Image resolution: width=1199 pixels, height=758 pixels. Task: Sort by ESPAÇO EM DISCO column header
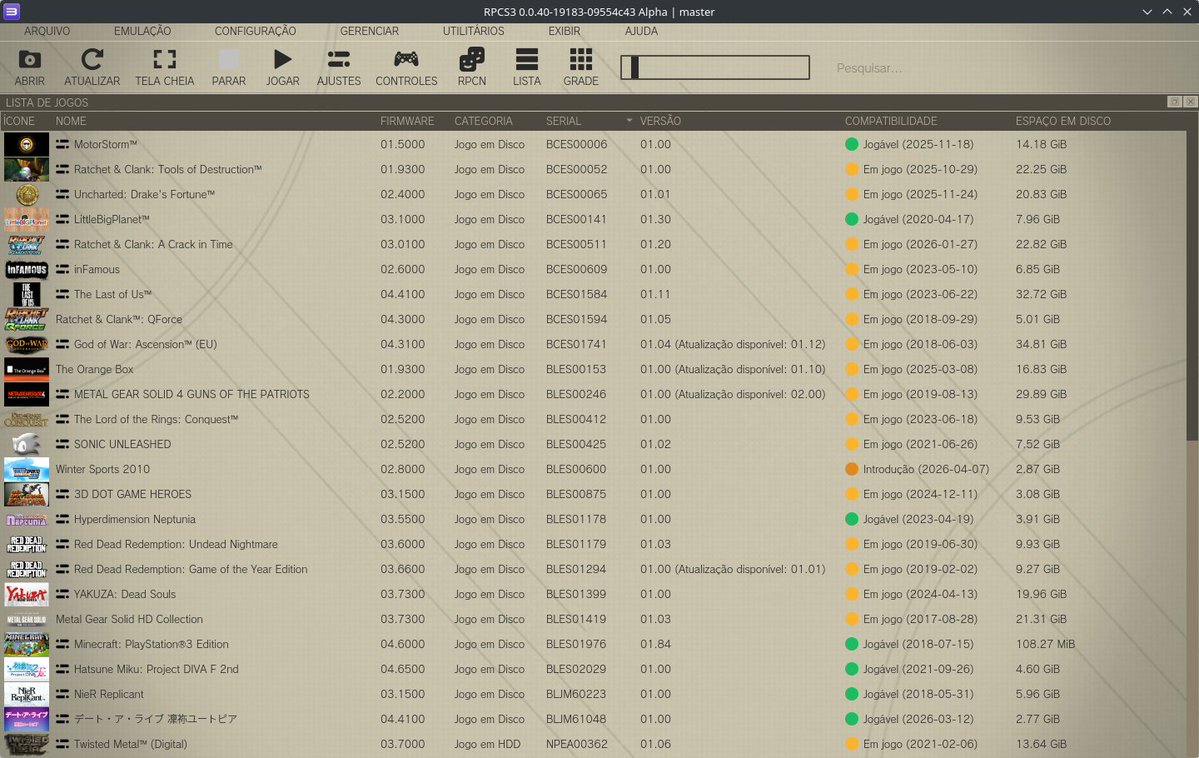tap(1063, 121)
